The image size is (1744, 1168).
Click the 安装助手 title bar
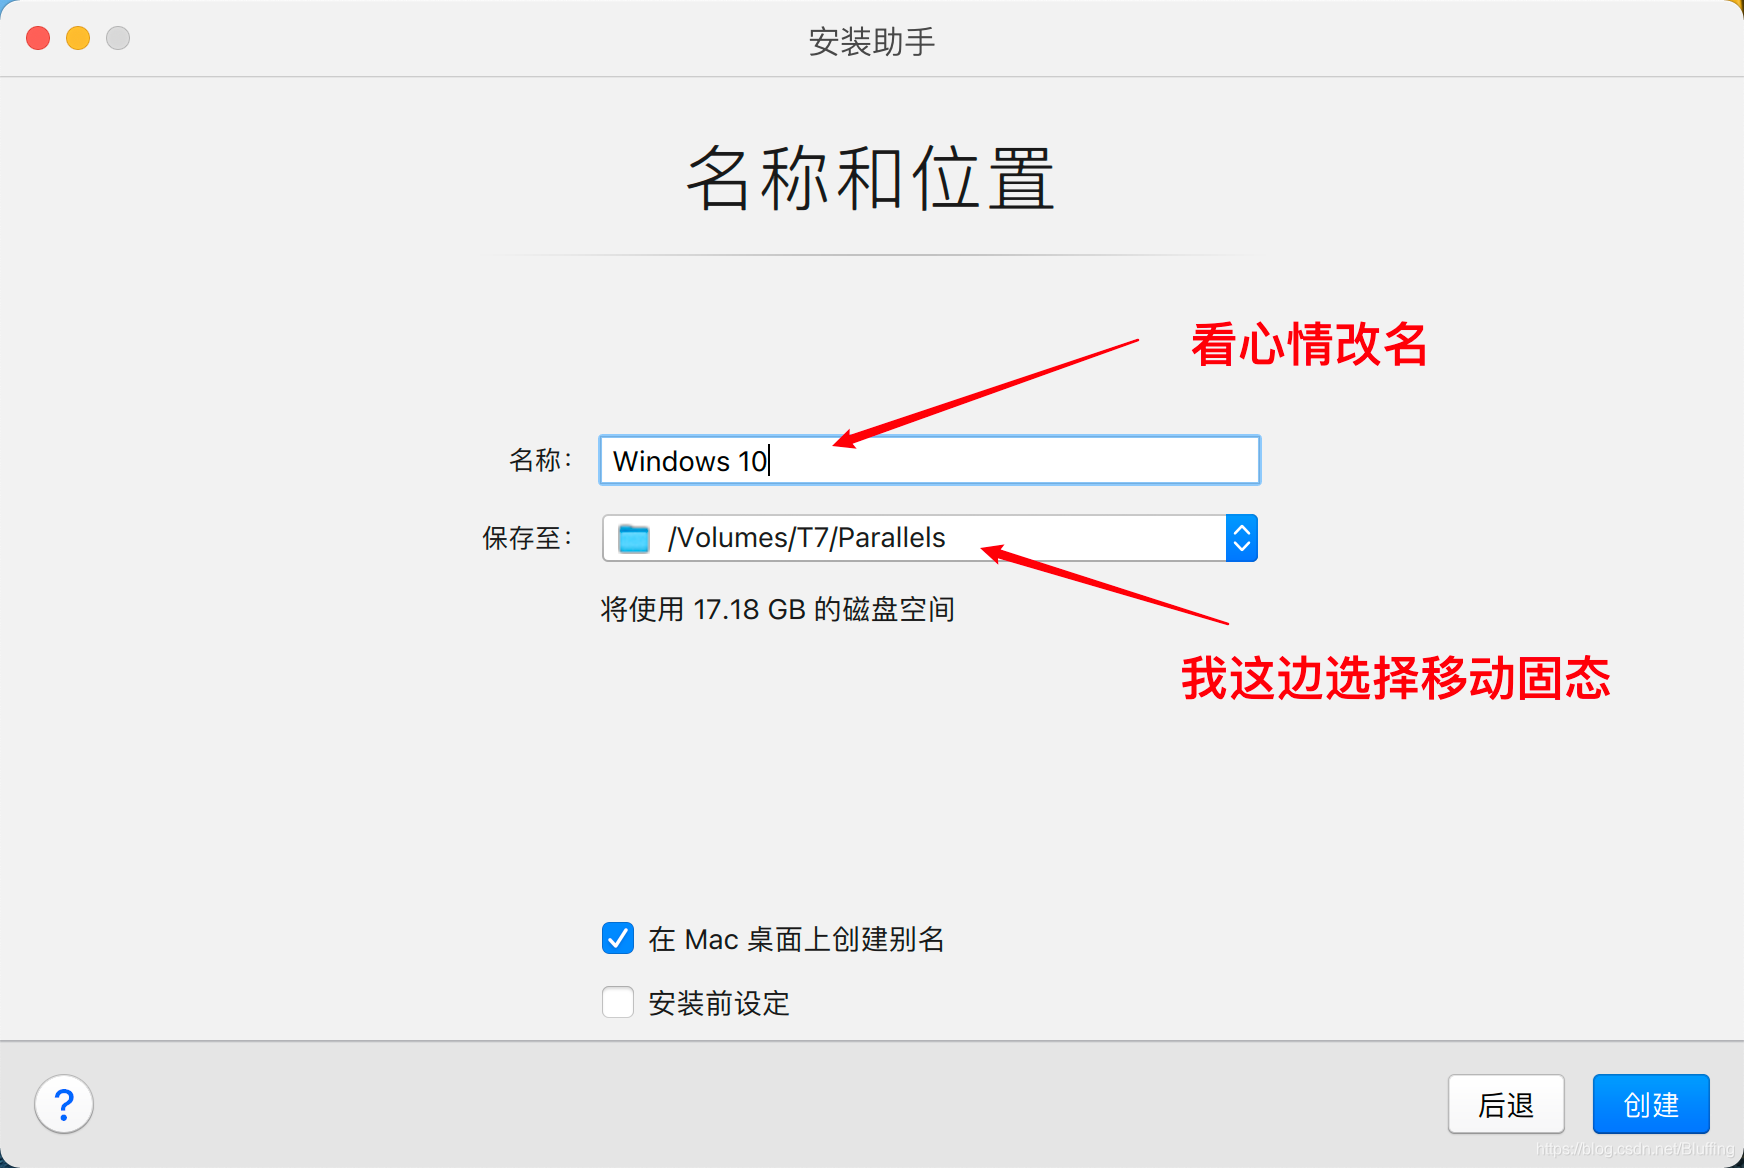pos(870,40)
